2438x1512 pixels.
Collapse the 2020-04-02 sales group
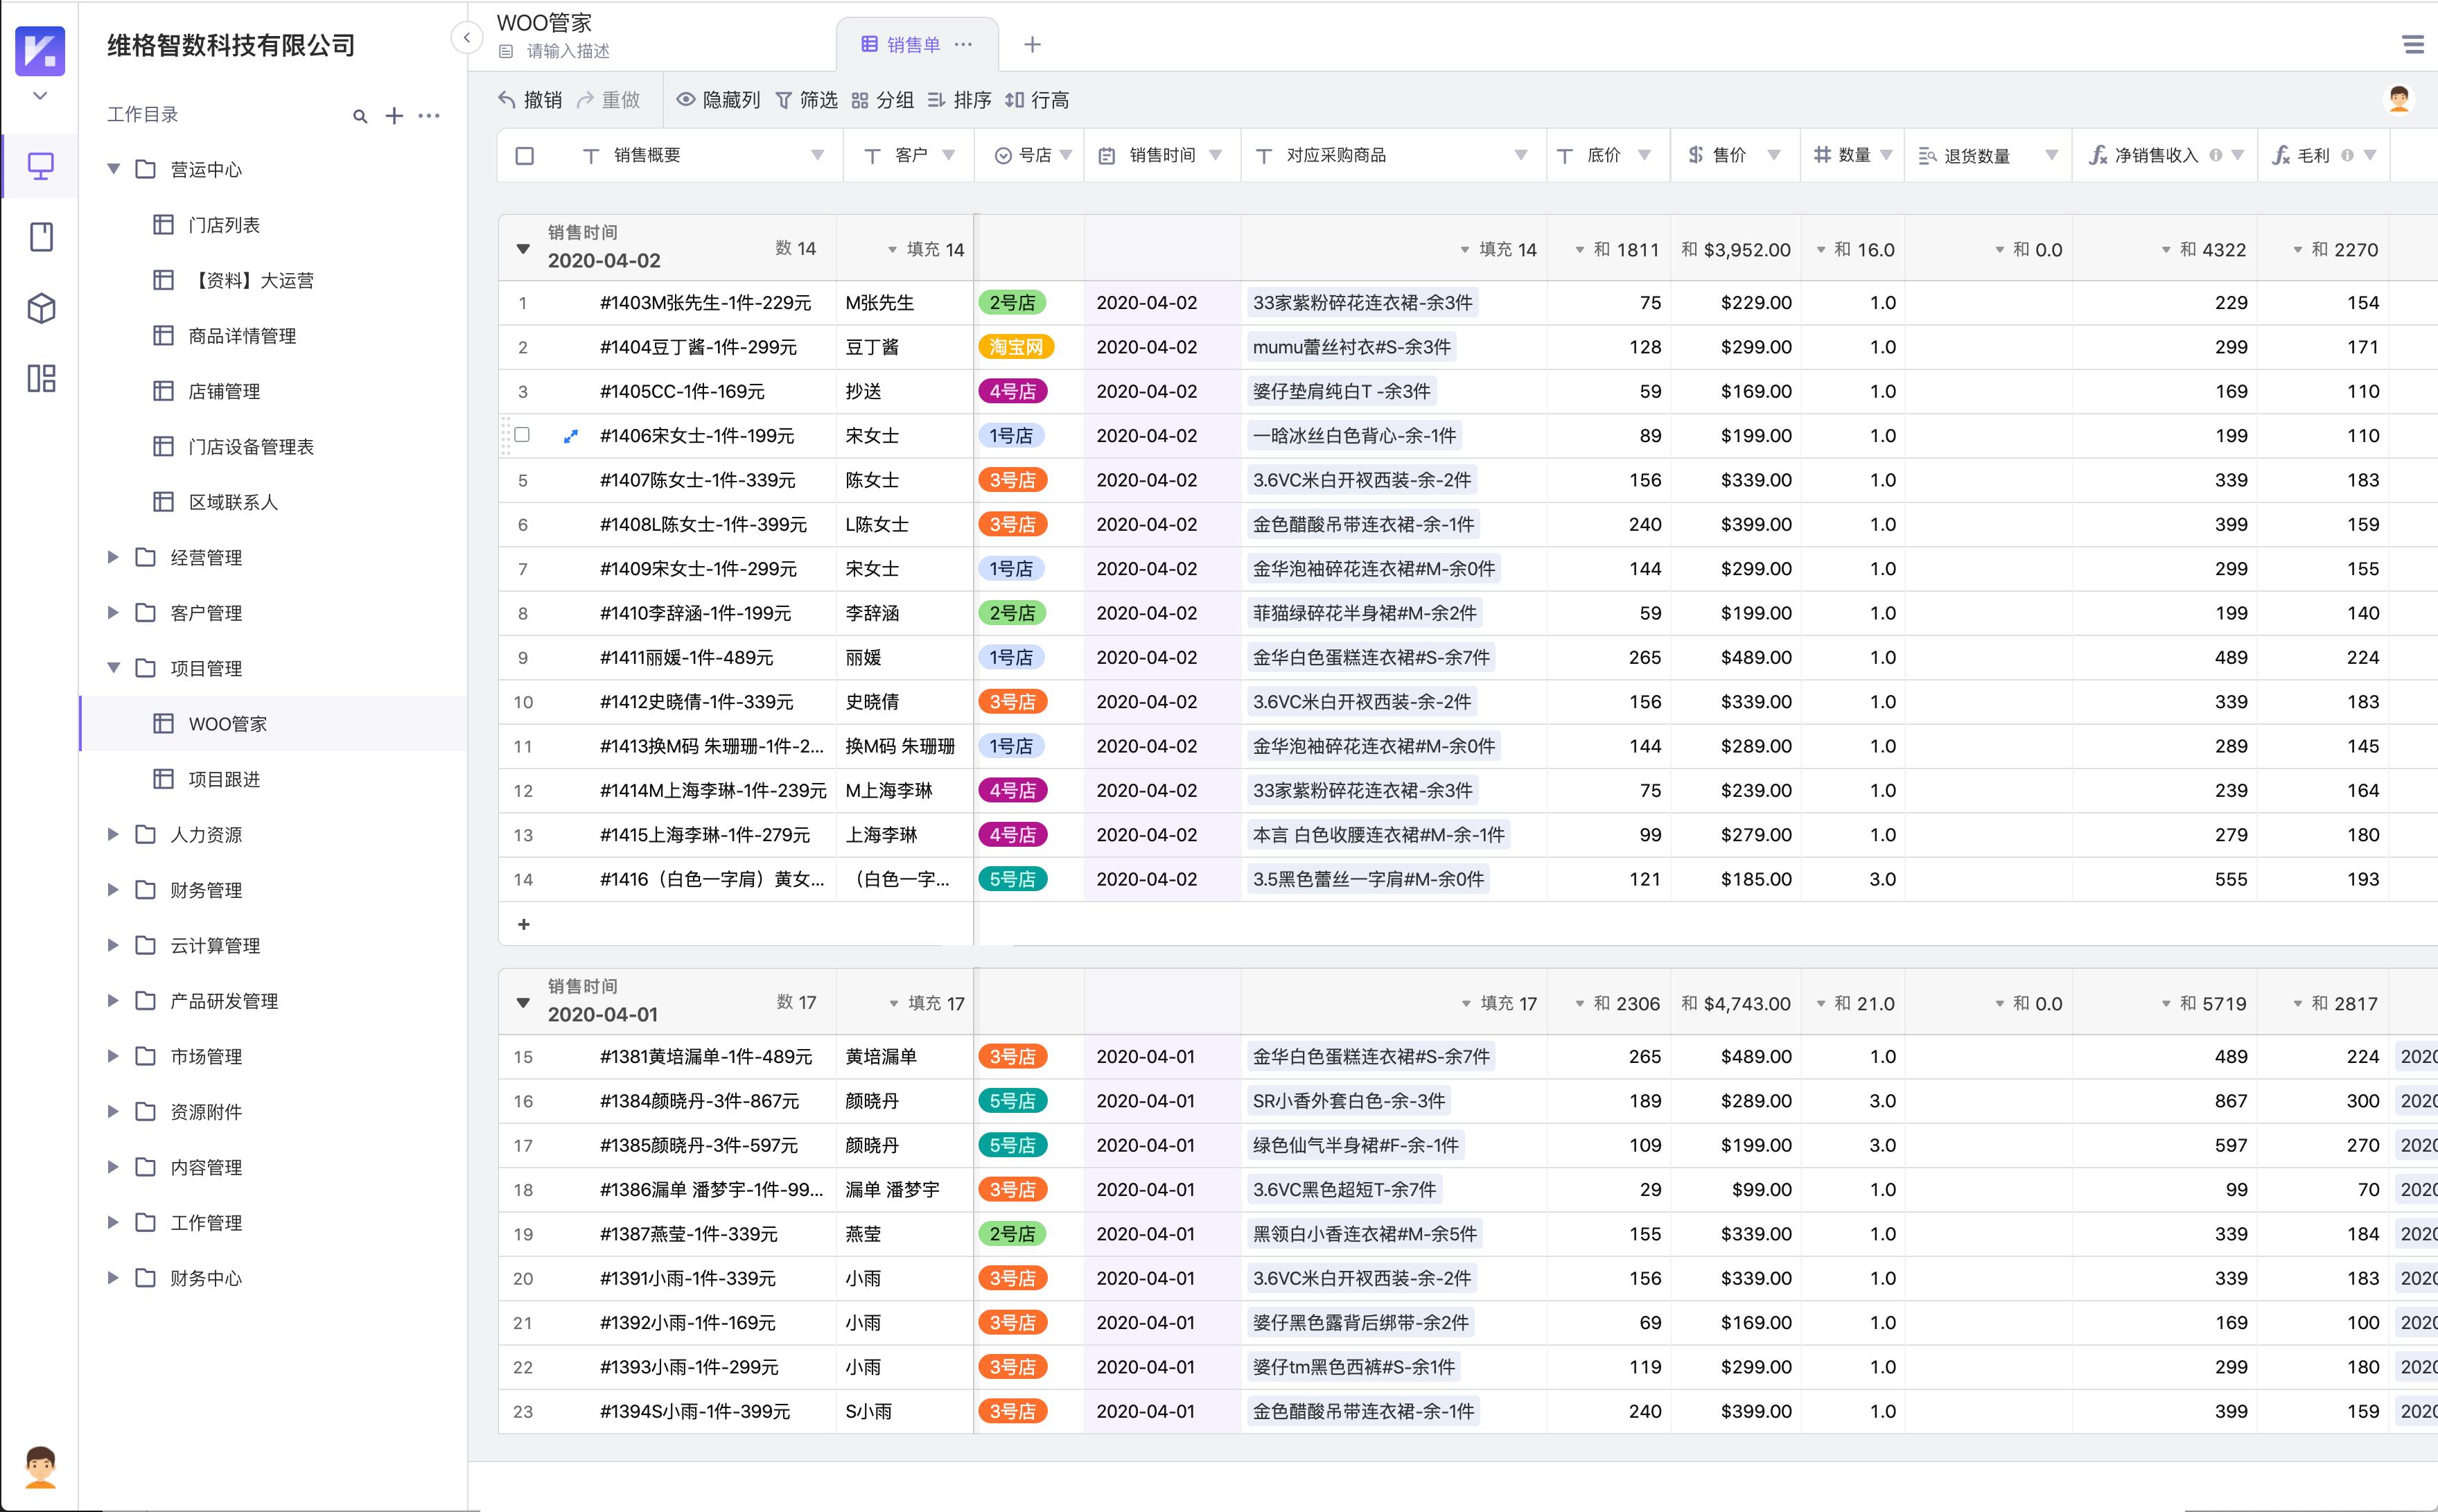524,249
